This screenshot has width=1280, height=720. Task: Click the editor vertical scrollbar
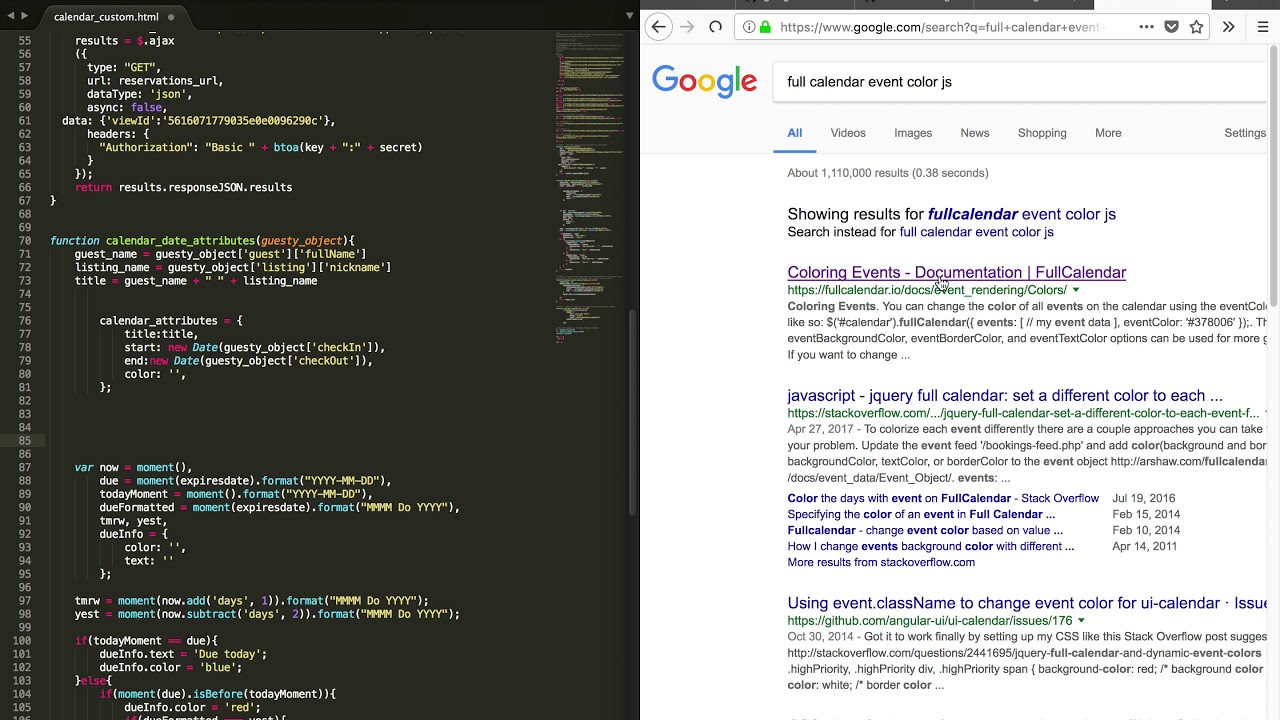631,410
